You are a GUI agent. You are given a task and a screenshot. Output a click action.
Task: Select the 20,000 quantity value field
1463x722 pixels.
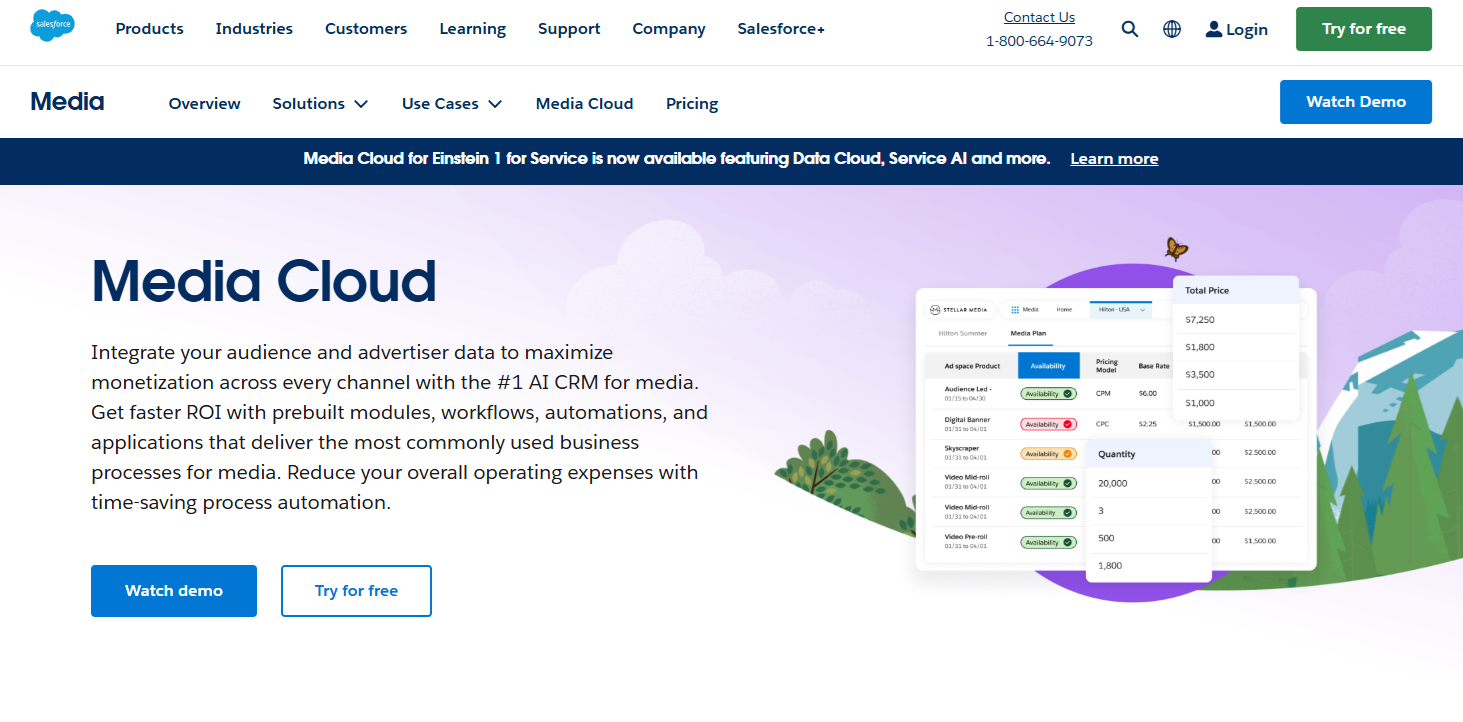pos(1113,483)
